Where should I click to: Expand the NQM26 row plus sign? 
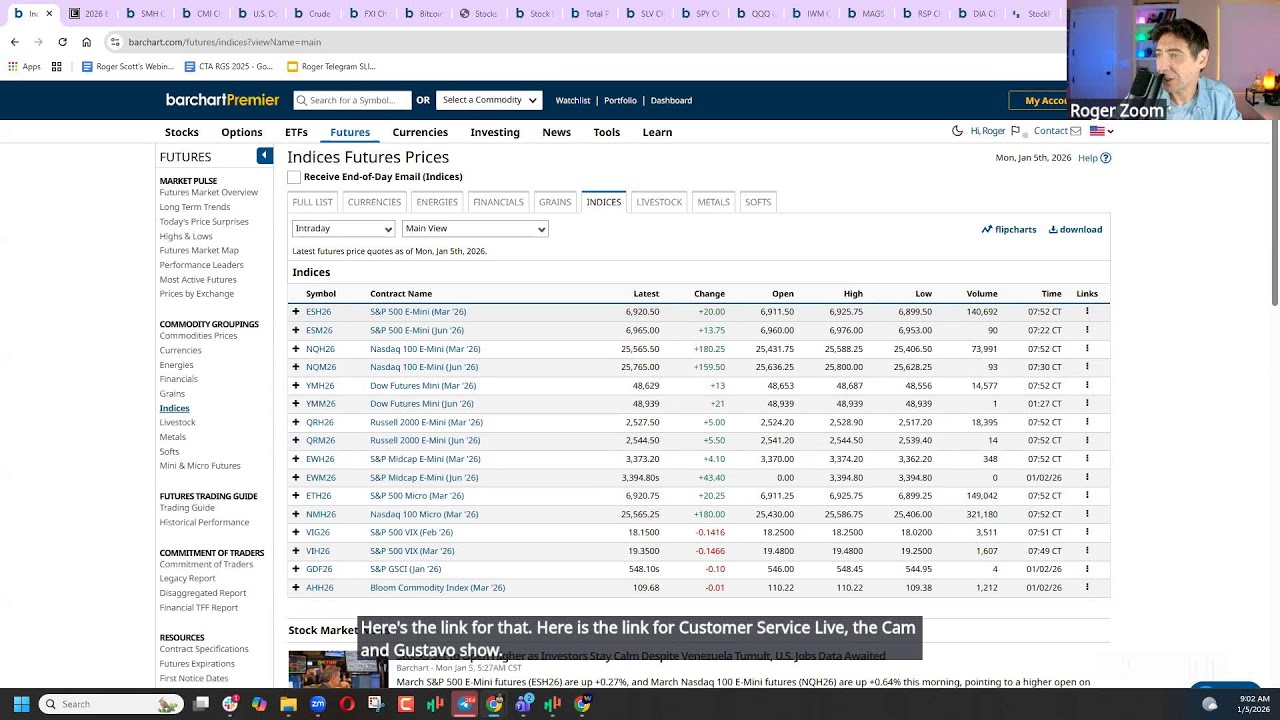[296, 367]
